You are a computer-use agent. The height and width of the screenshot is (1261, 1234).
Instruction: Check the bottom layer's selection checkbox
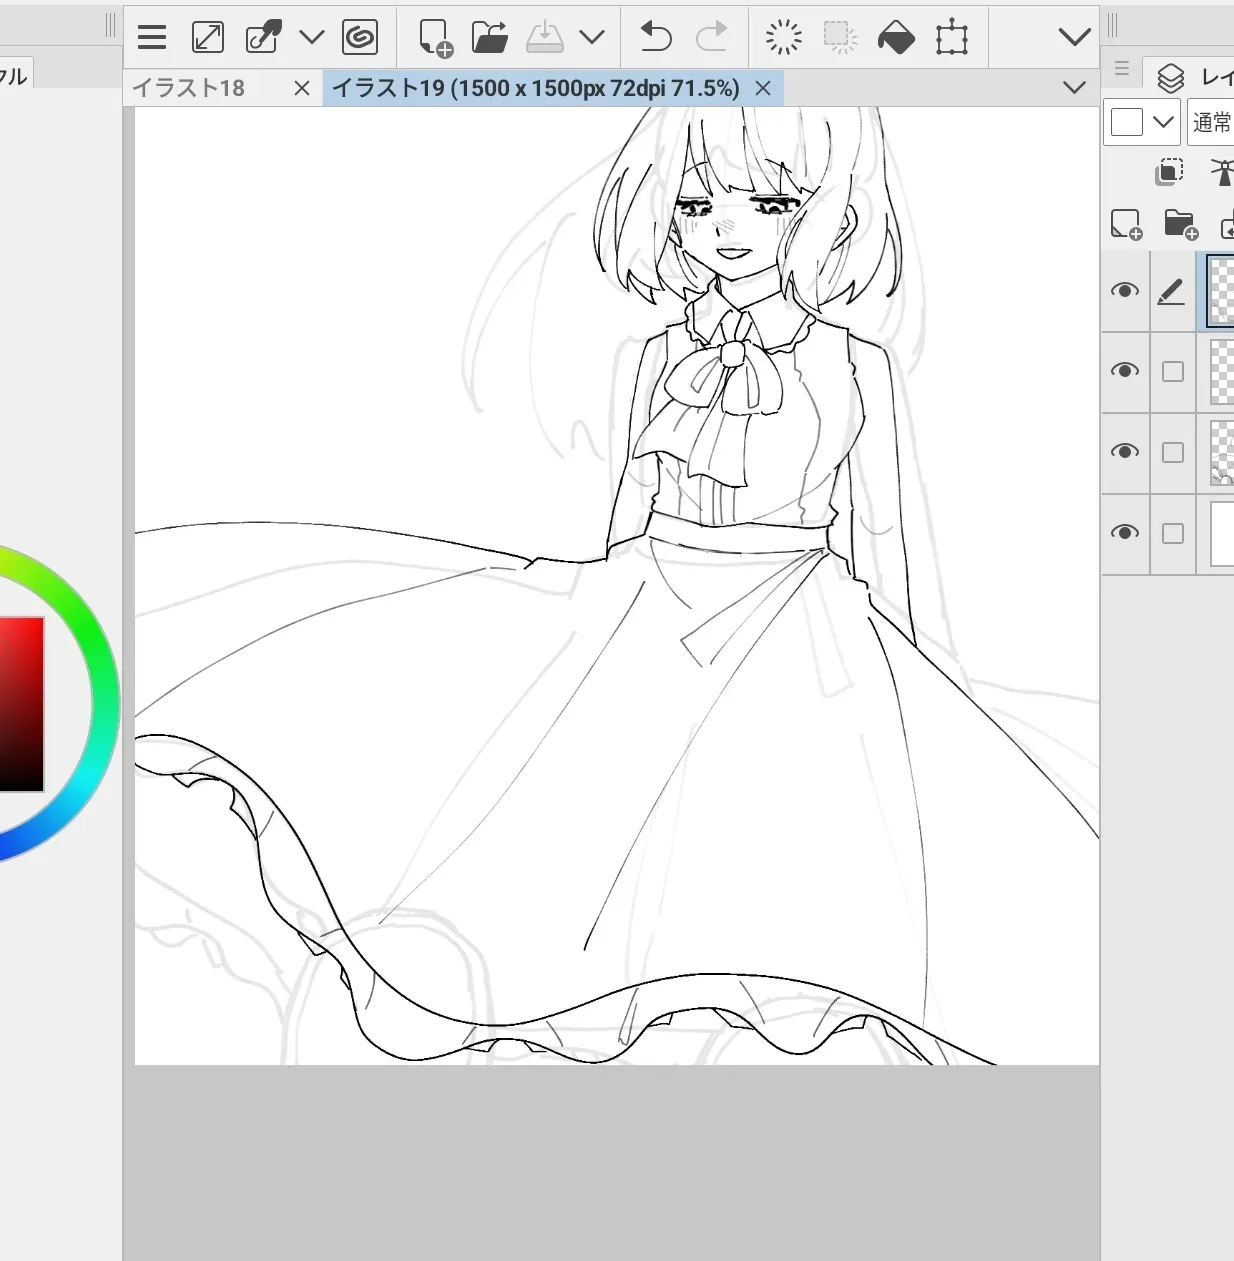(x=1173, y=533)
